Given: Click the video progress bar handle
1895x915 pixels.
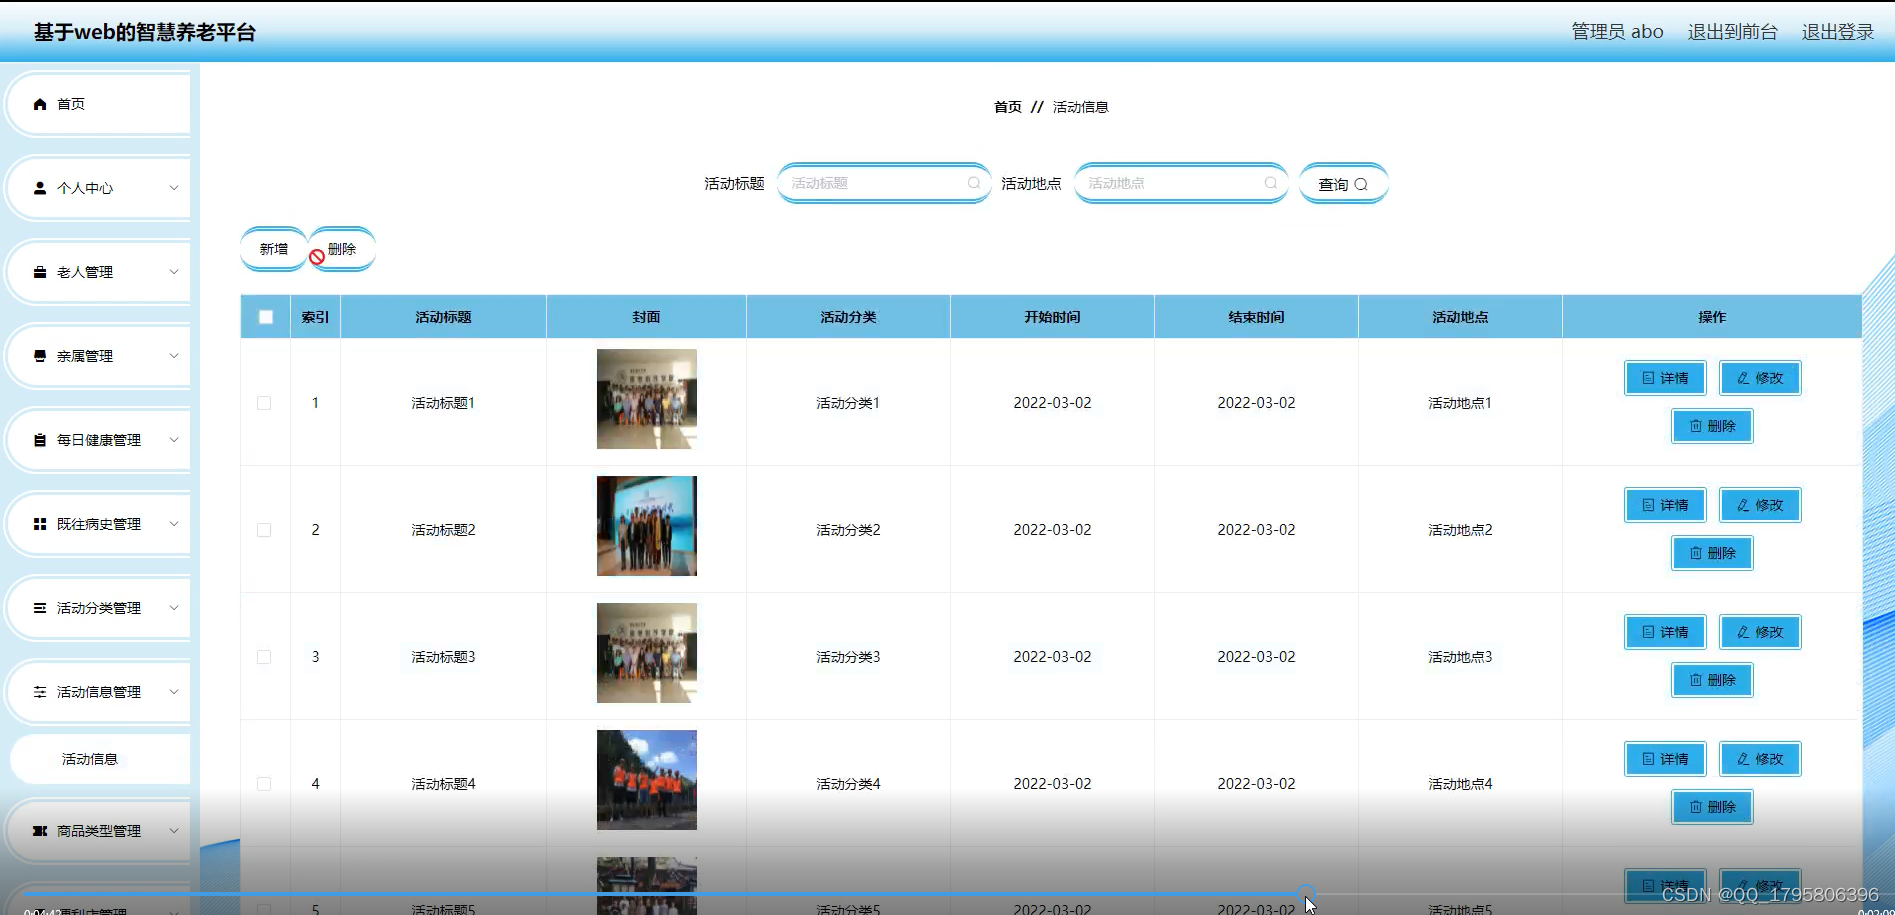Looking at the screenshot, I should pos(1306,893).
